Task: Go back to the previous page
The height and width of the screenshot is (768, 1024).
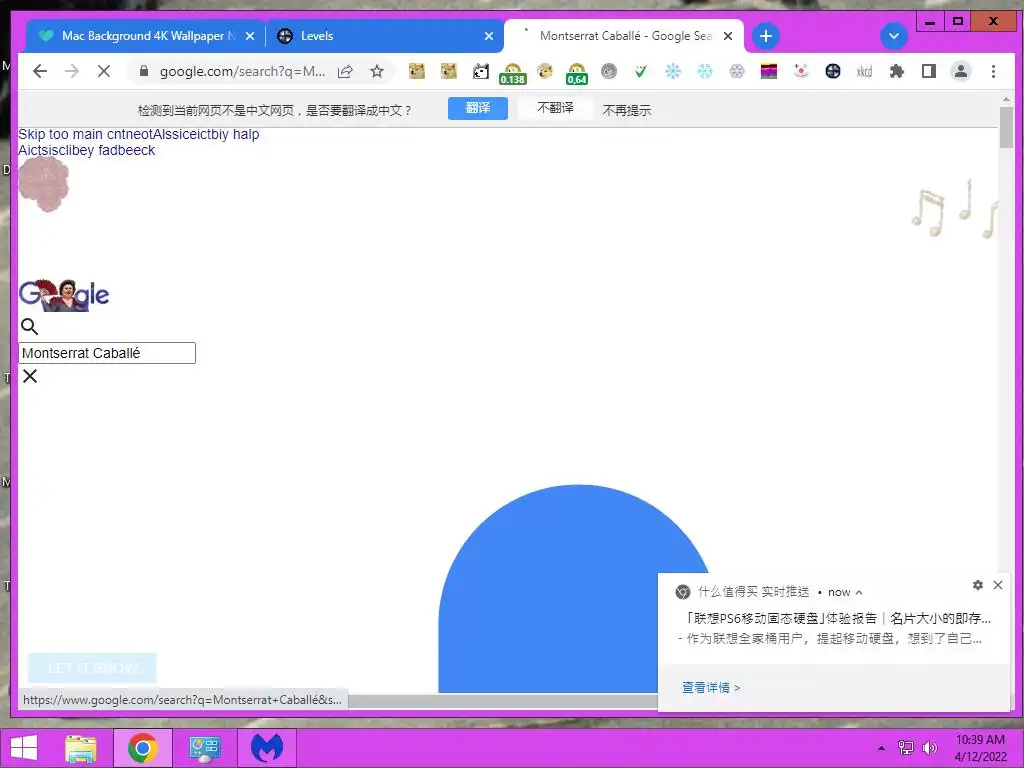Action: [x=40, y=71]
